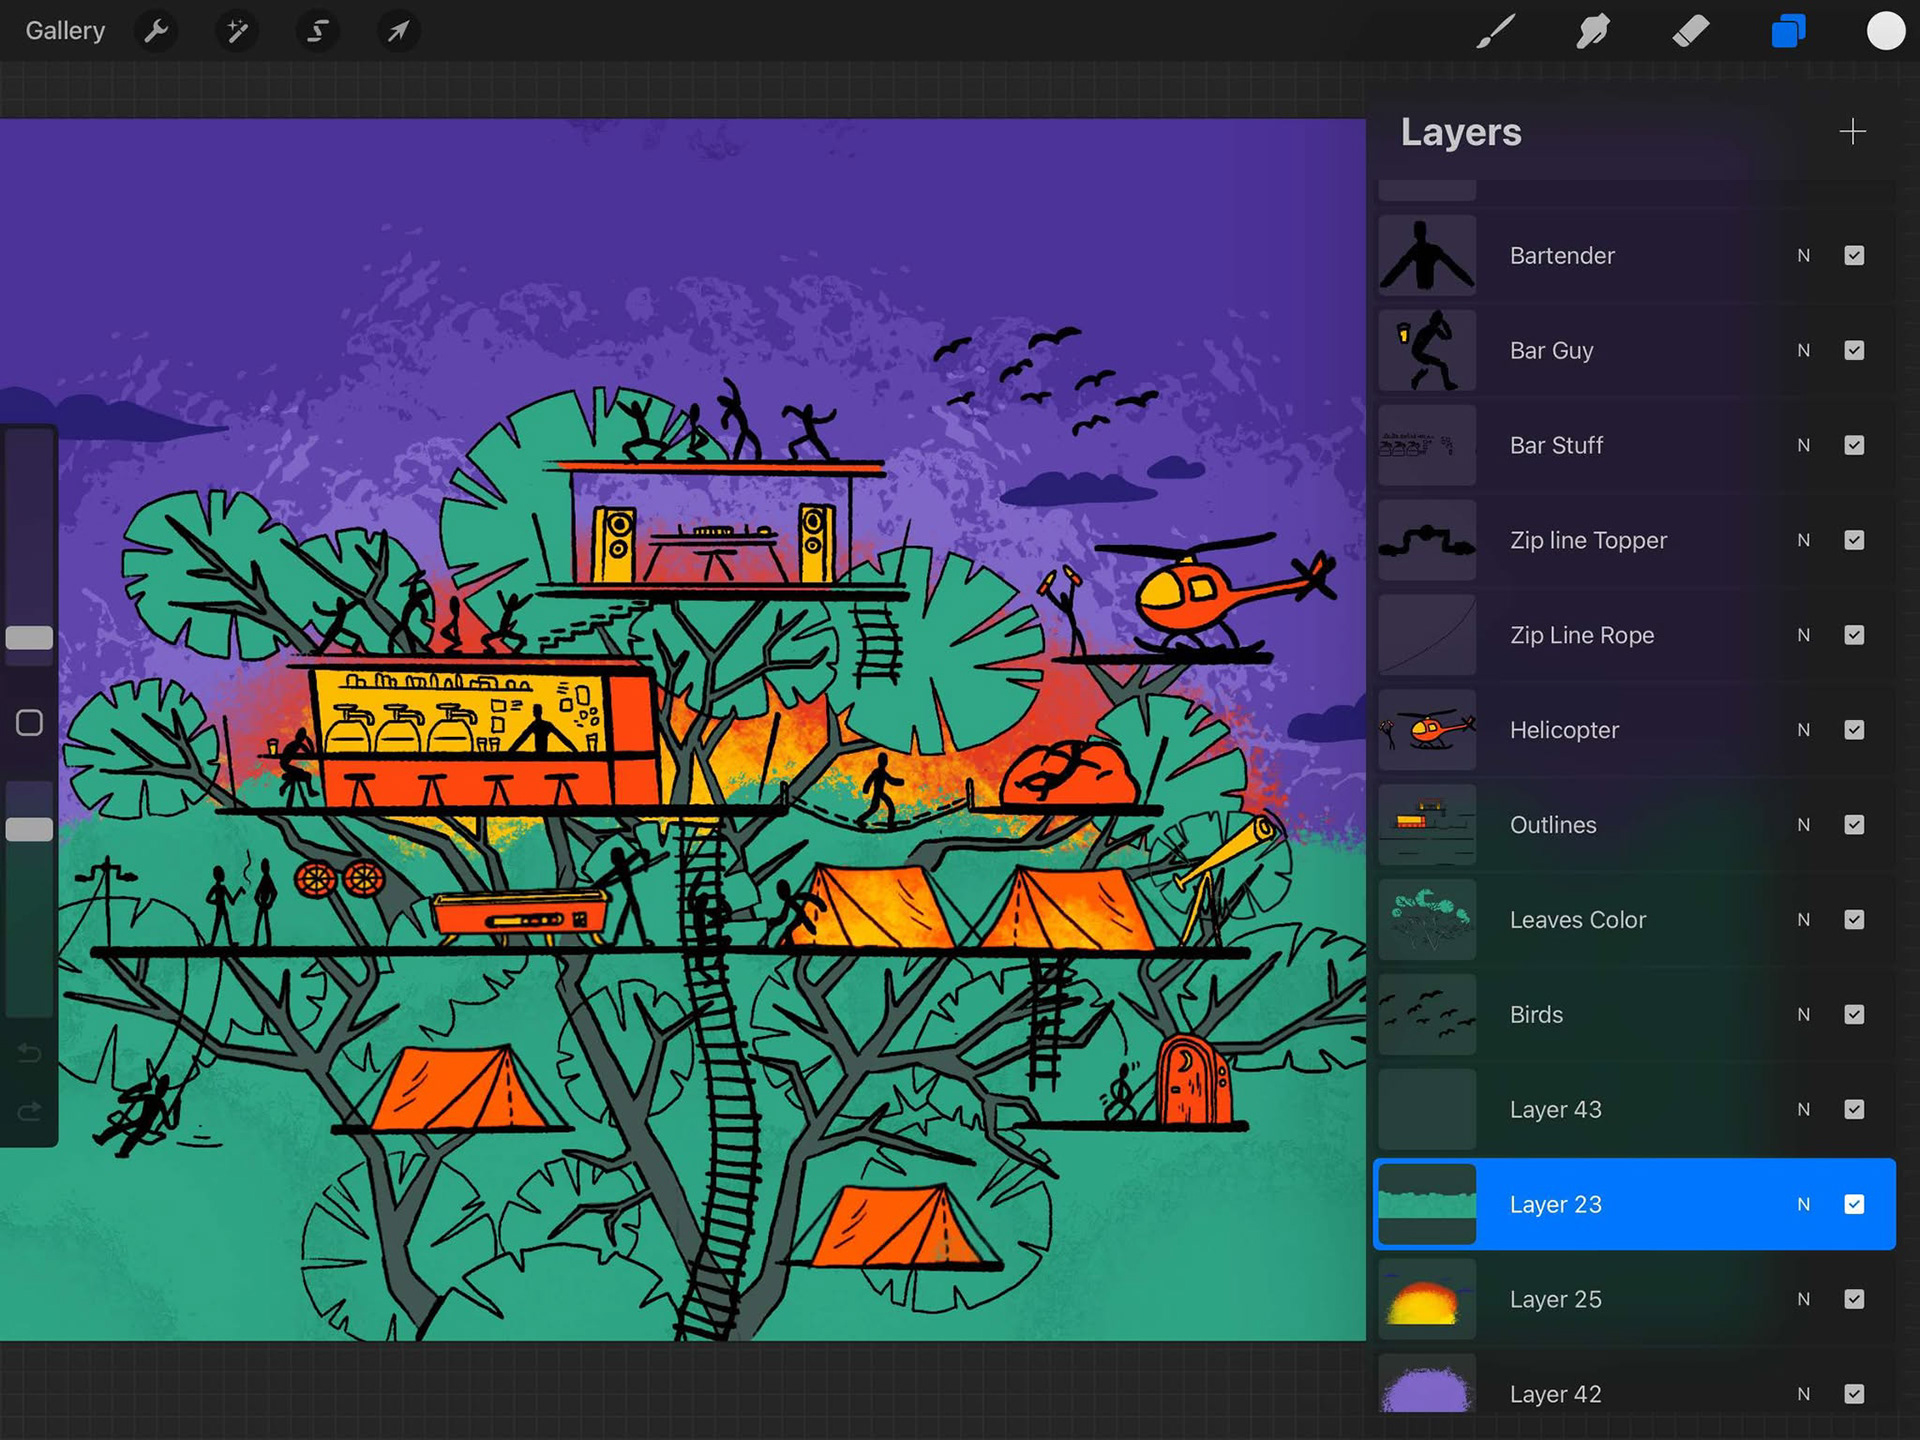Toggle visibility of Layer 23
The image size is (1920, 1440).
pyautogui.click(x=1854, y=1204)
